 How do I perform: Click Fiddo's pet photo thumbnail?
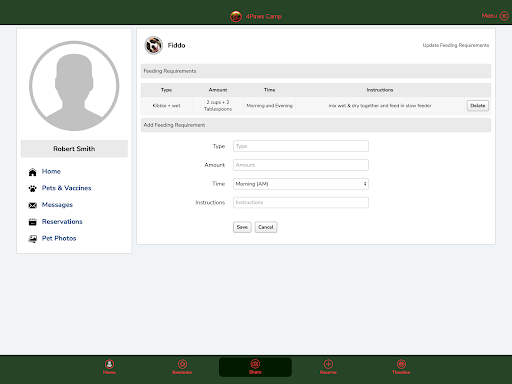pyautogui.click(x=153, y=45)
